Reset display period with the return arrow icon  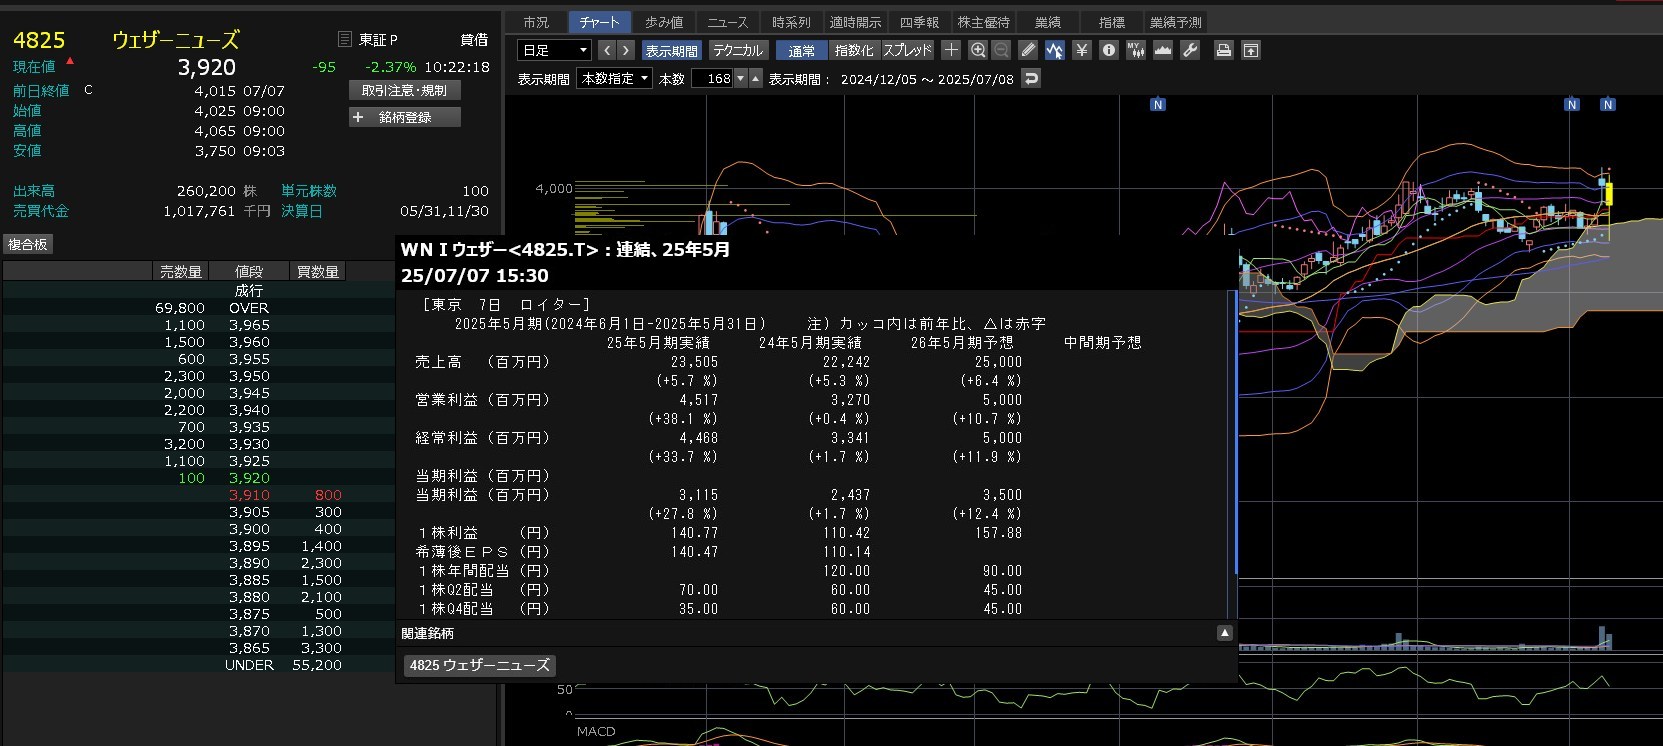[x=1032, y=78]
